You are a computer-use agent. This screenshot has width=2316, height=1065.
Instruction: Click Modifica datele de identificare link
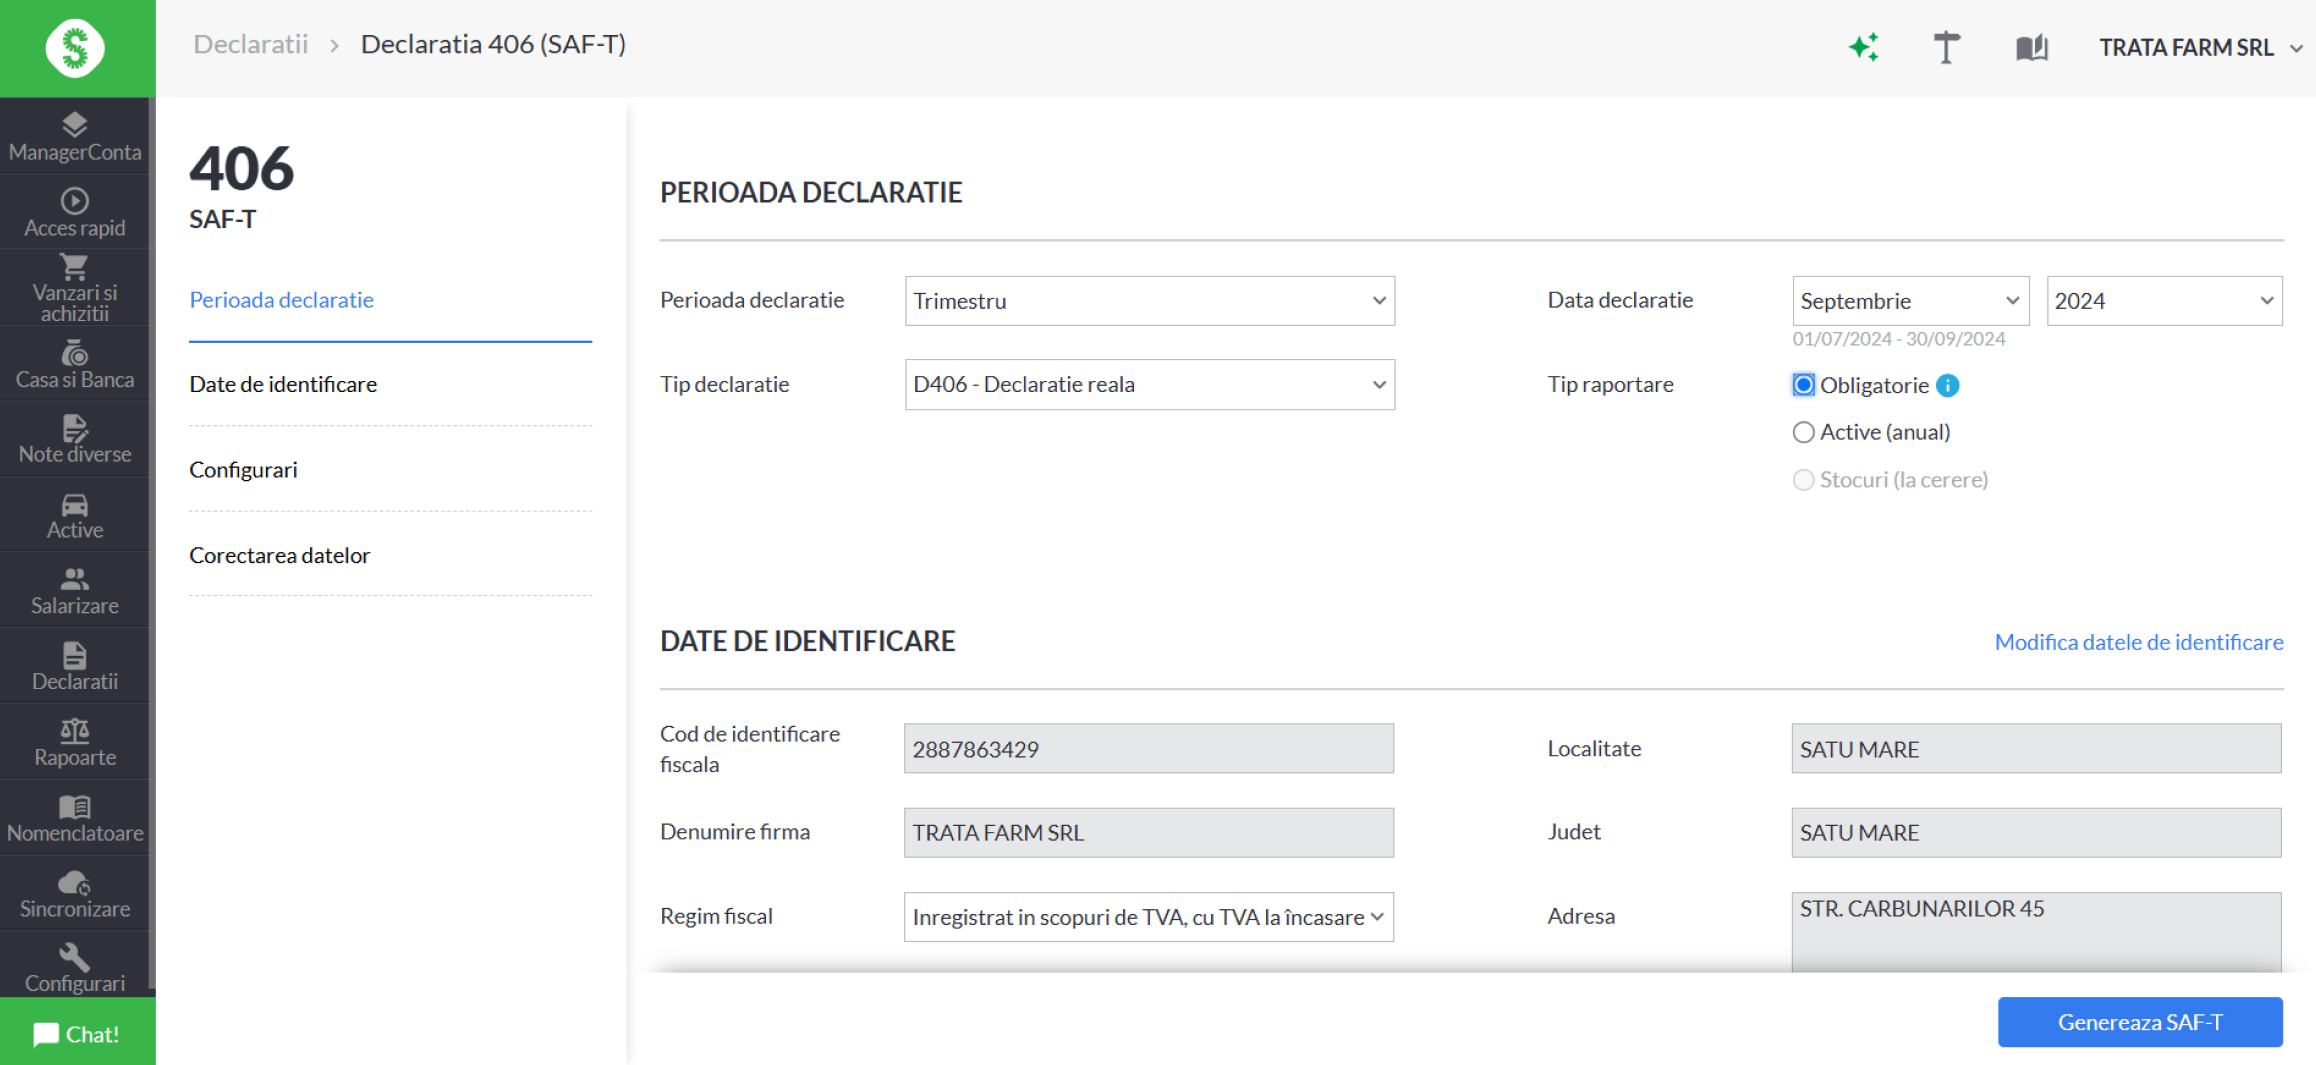[x=2139, y=642]
